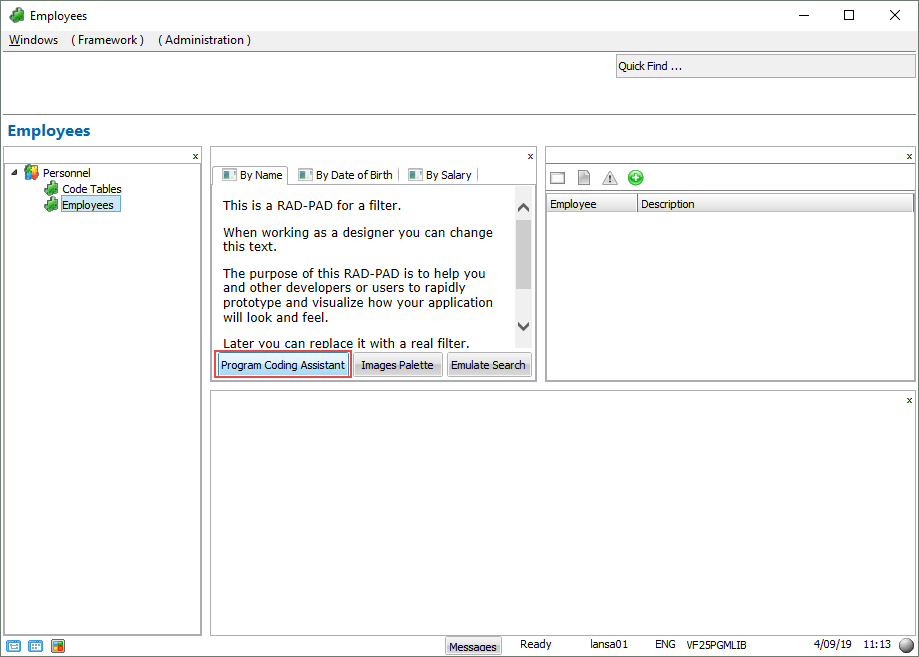
Task: Select Personnel in the navigation tree
Action: point(67,172)
